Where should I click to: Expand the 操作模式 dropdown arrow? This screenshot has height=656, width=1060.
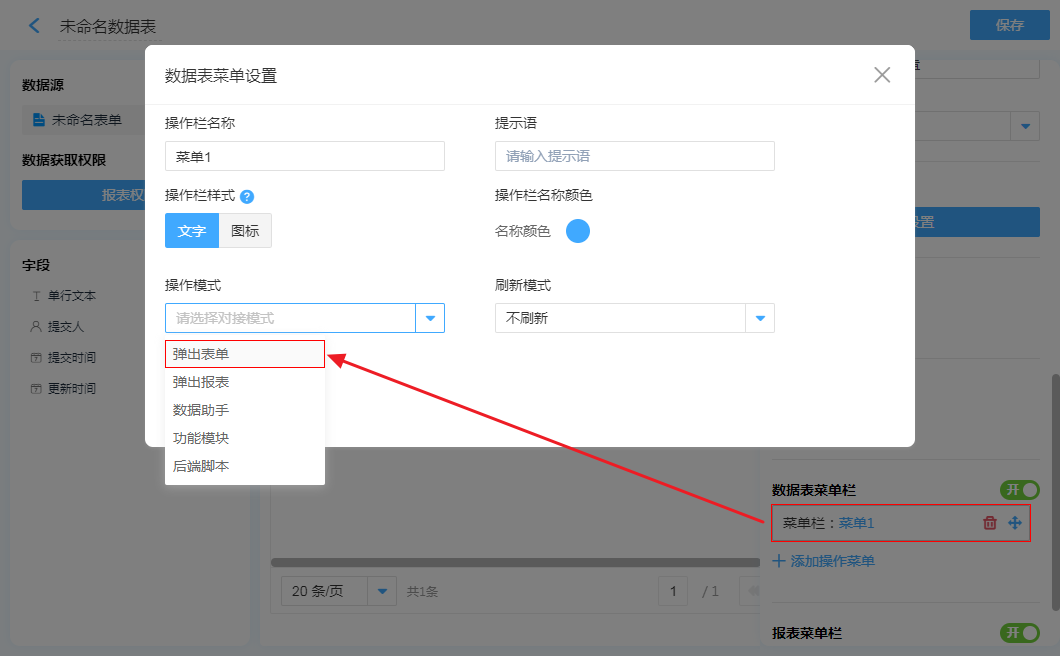[430, 318]
